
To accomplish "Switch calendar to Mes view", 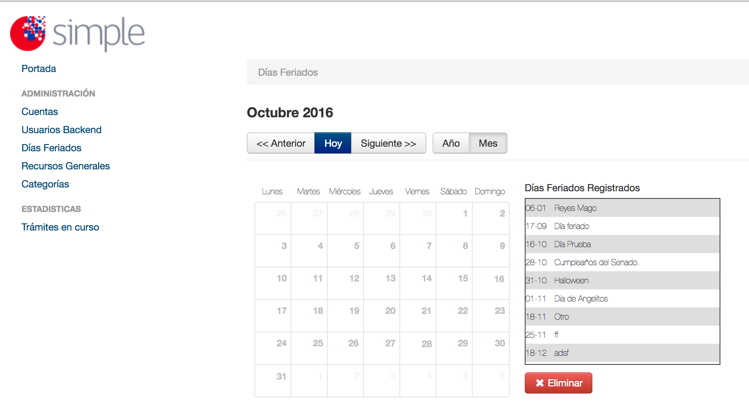I will coord(488,143).
